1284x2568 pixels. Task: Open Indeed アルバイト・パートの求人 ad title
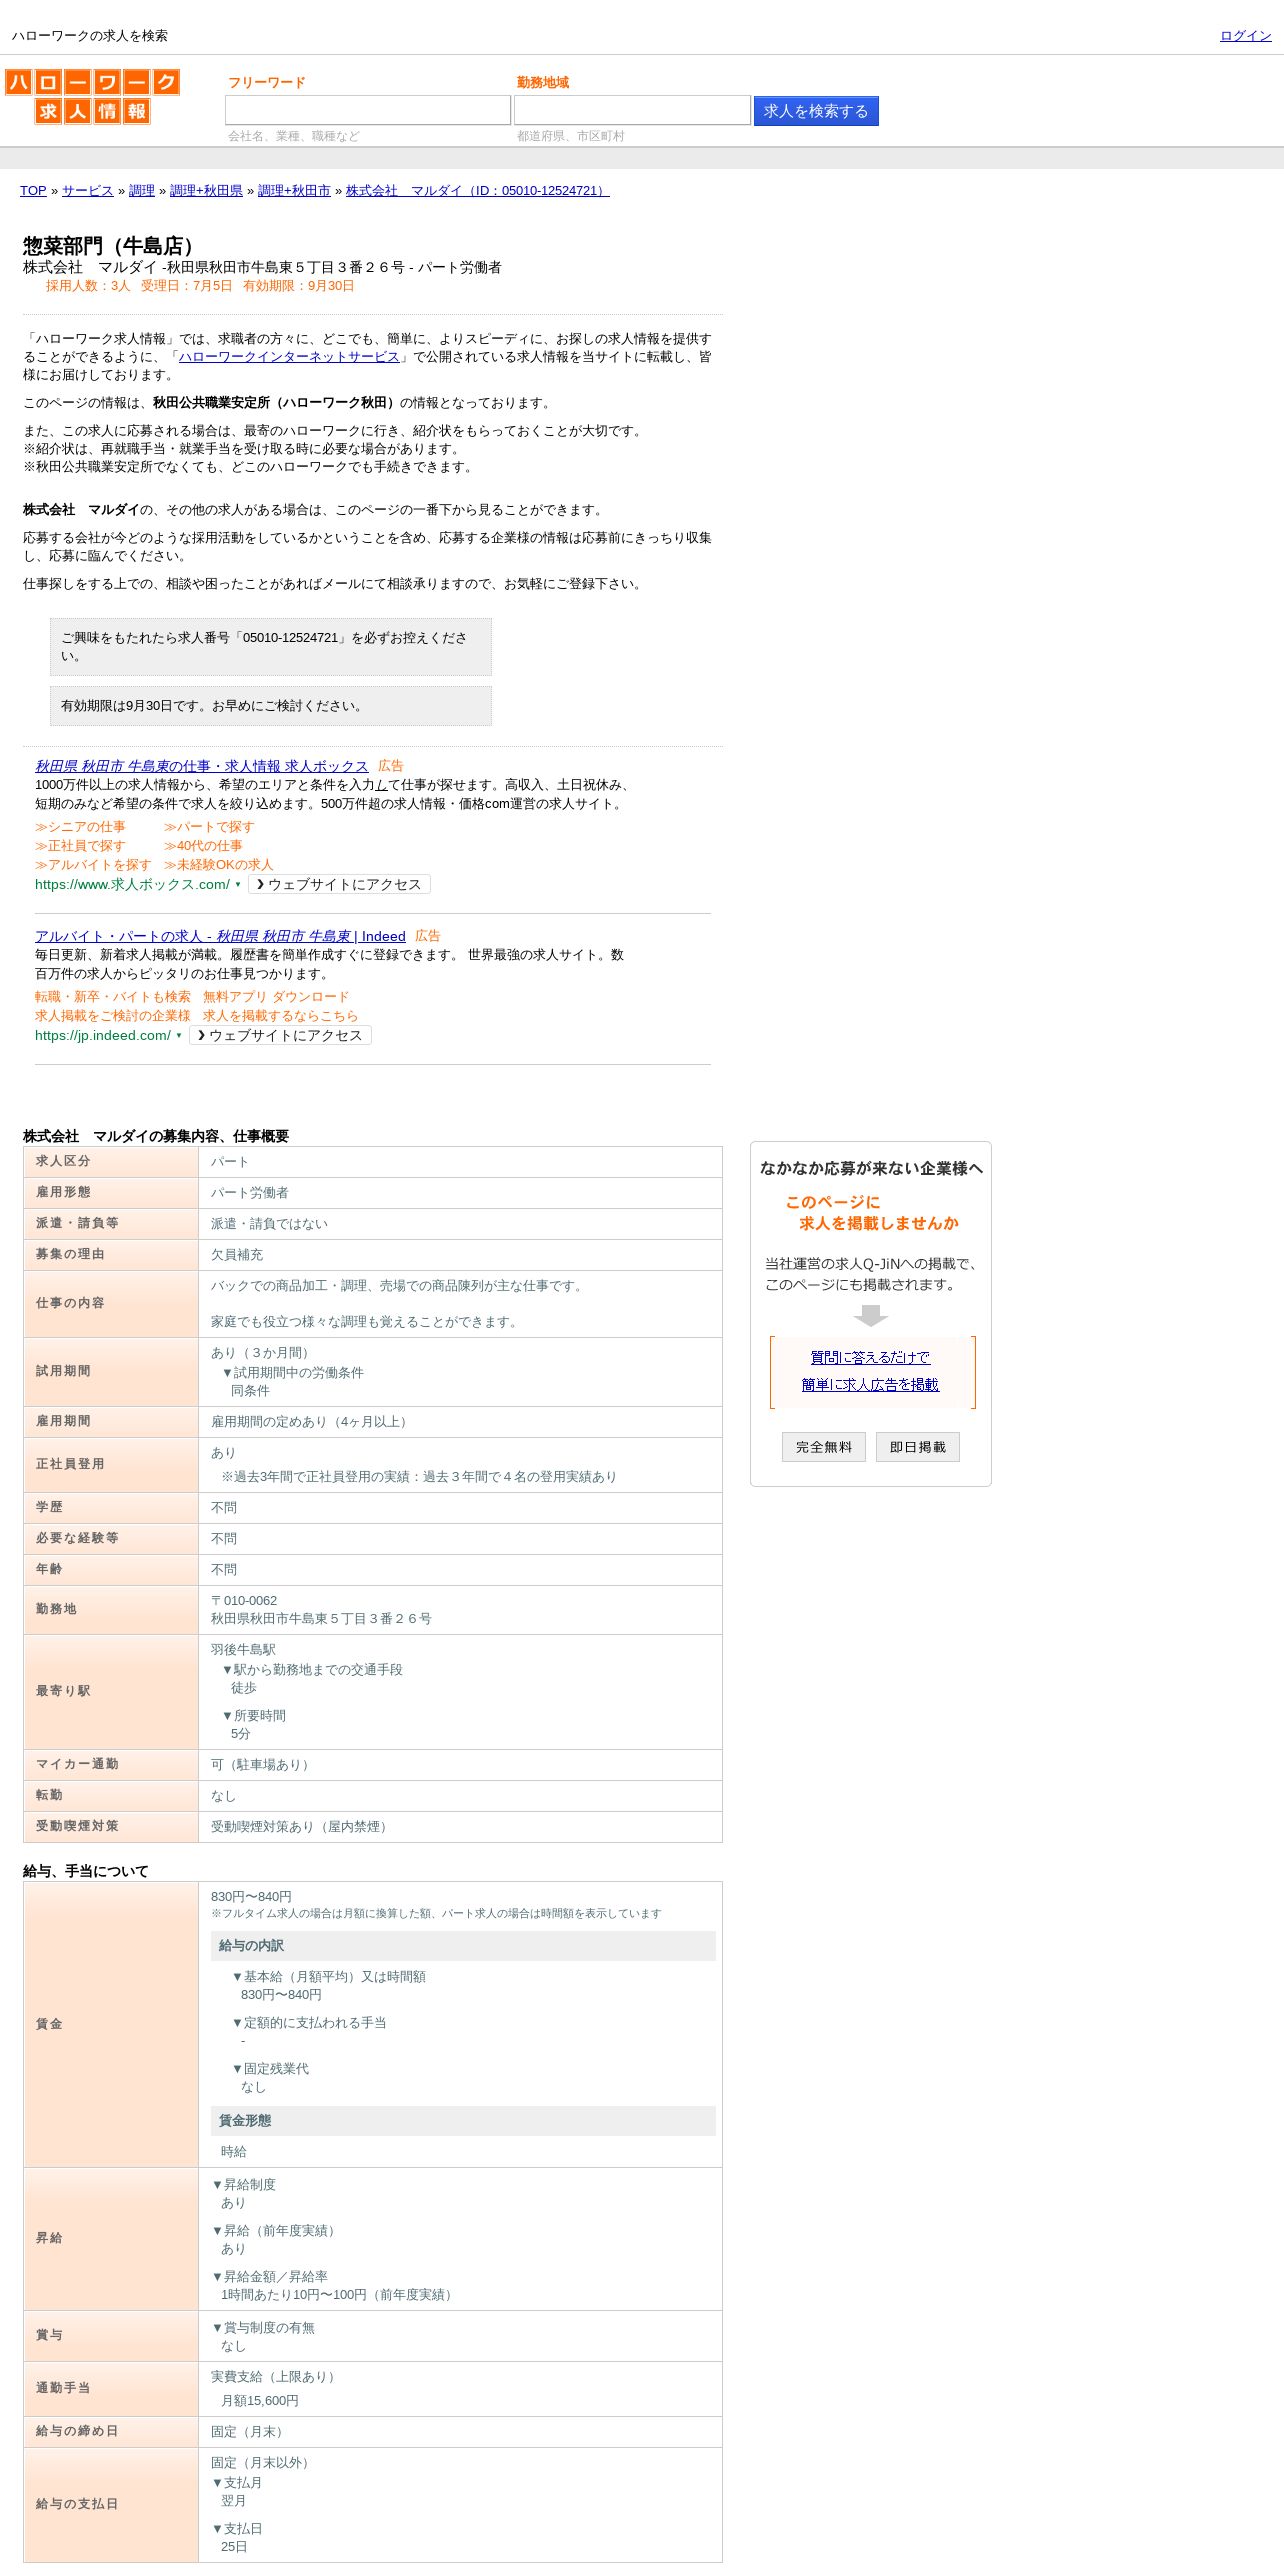[x=220, y=937]
